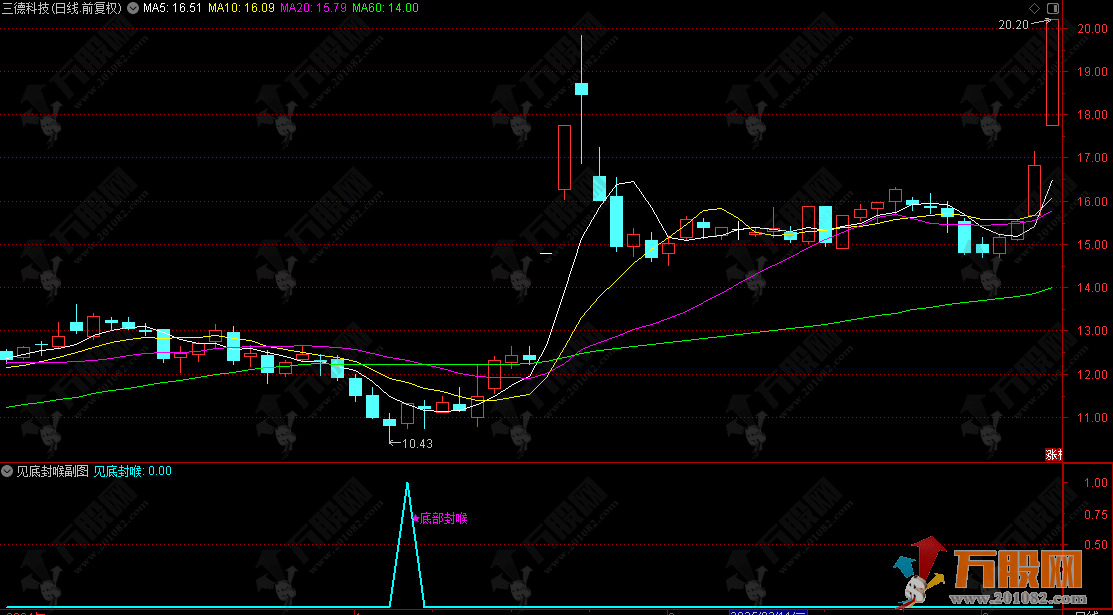Click the 18.00 price axis label
Image resolution: width=1113 pixels, height=615 pixels.
click(x=1091, y=115)
